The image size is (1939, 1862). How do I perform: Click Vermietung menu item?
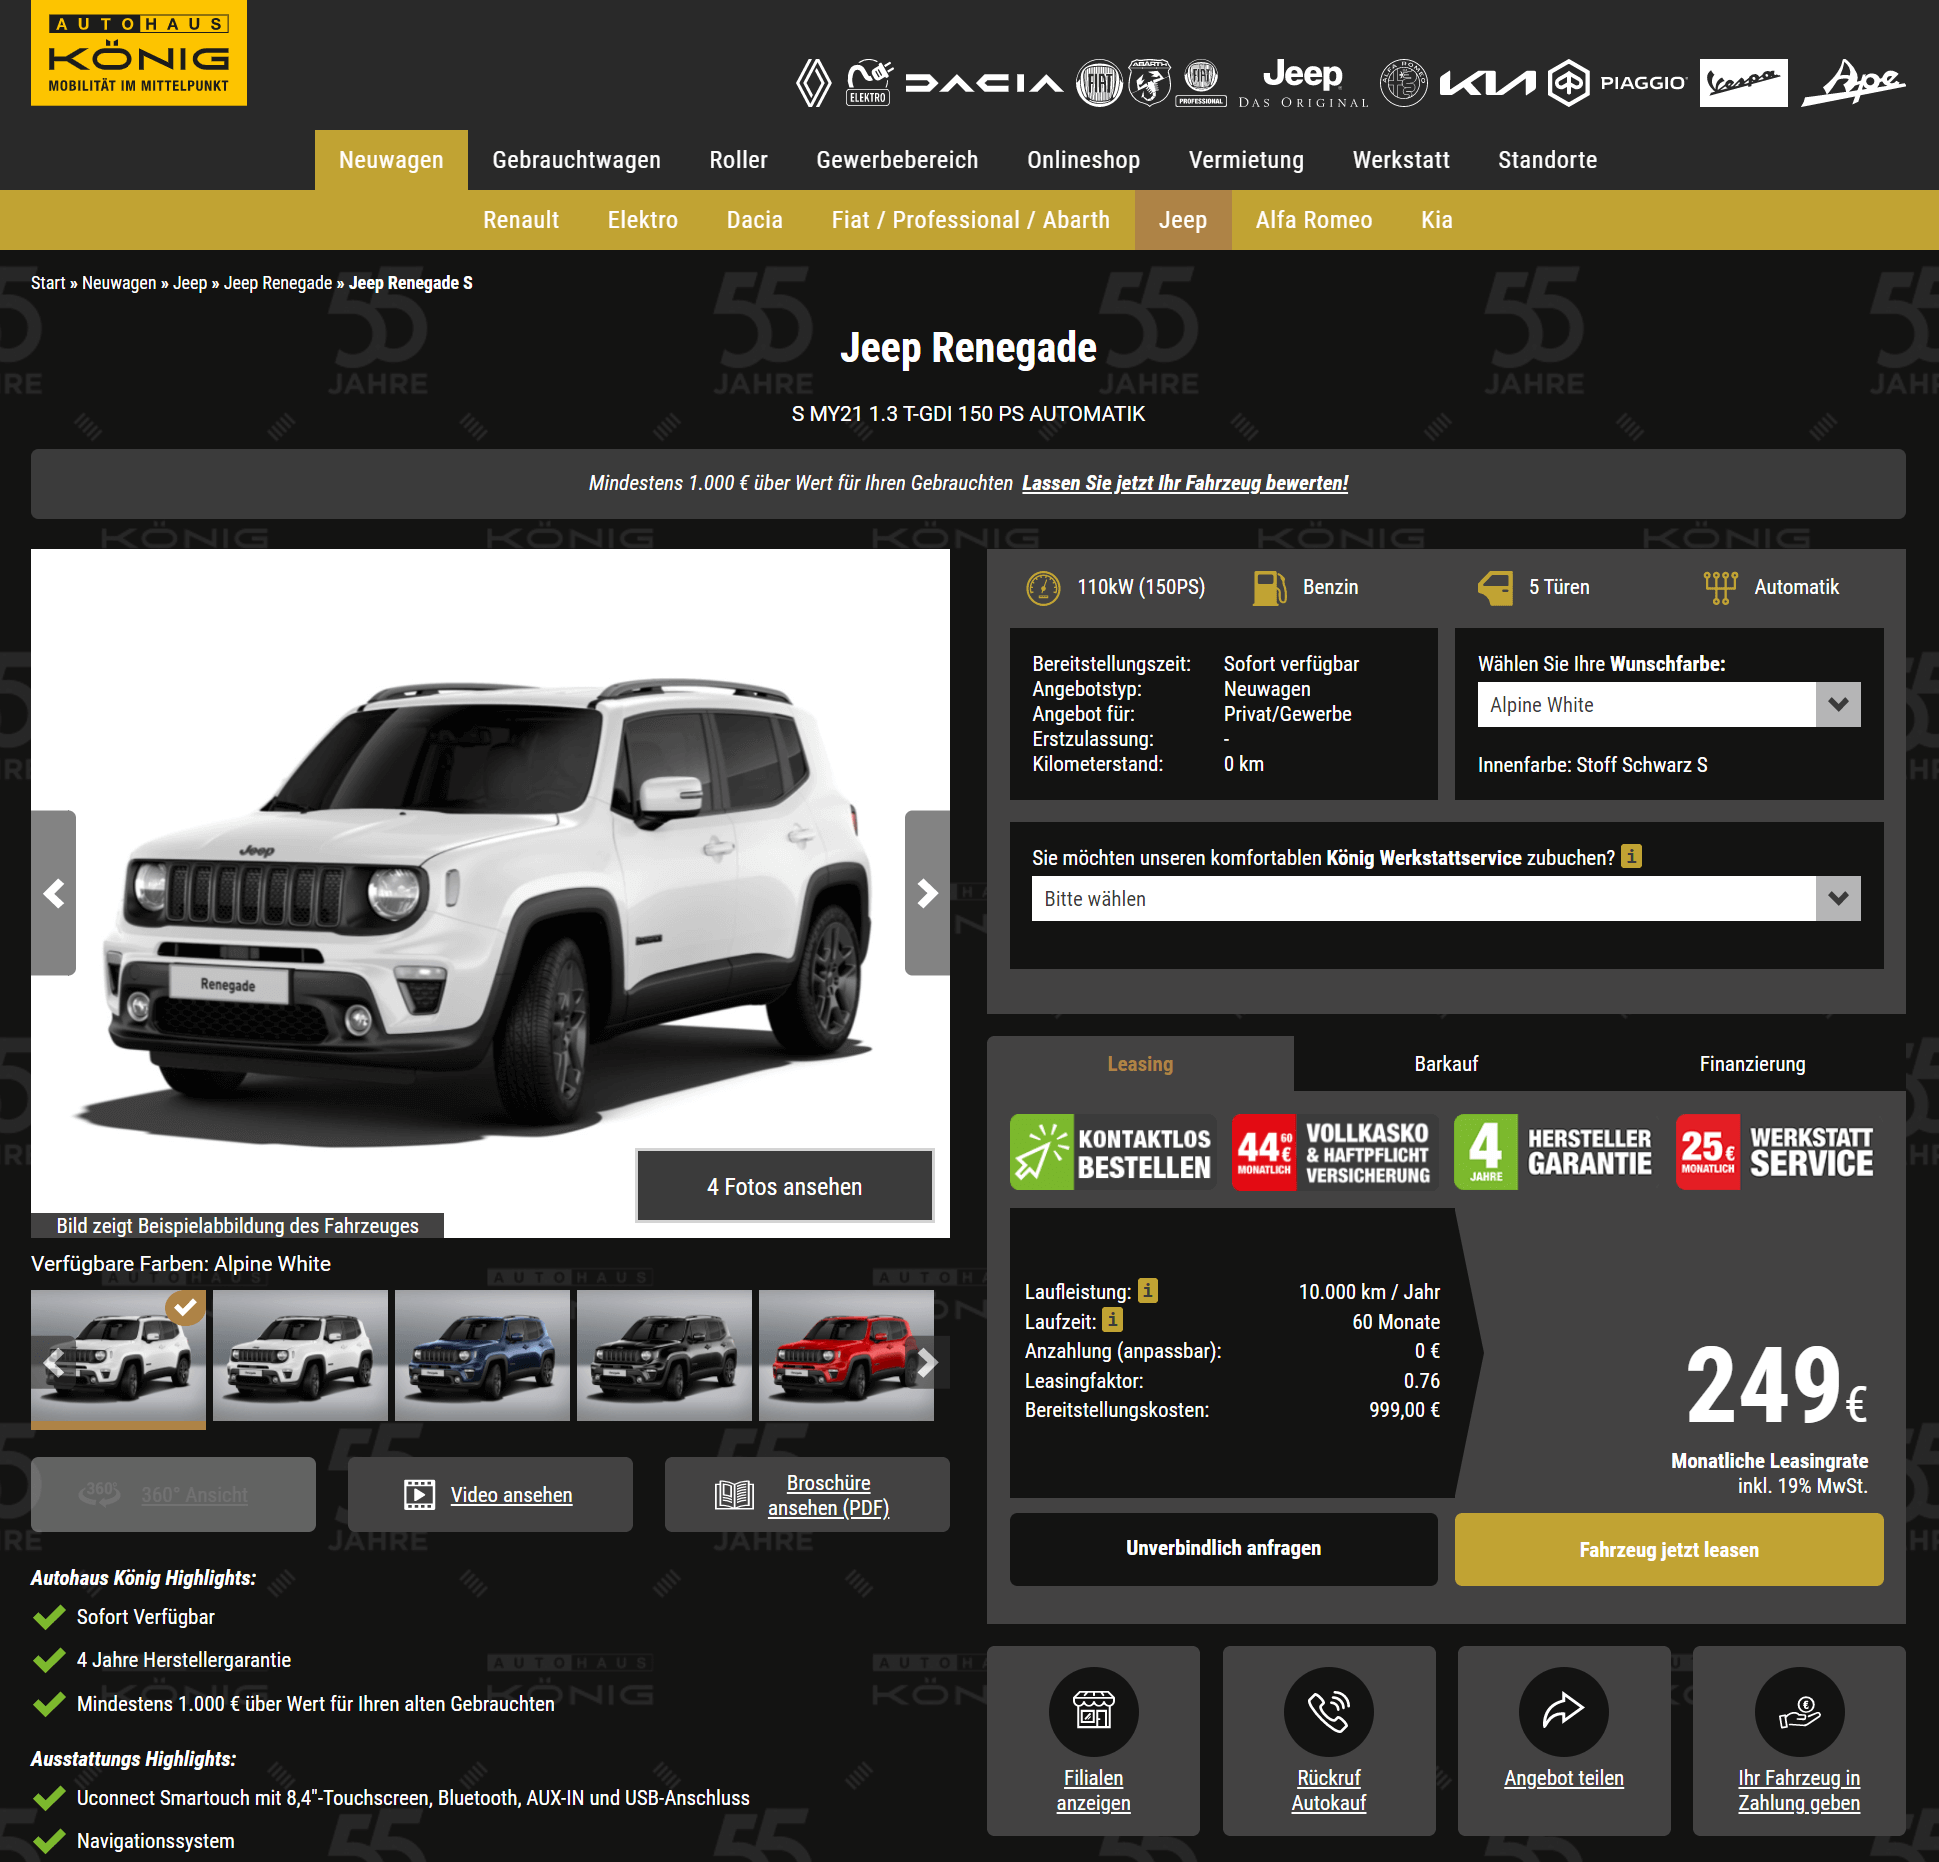click(1246, 160)
